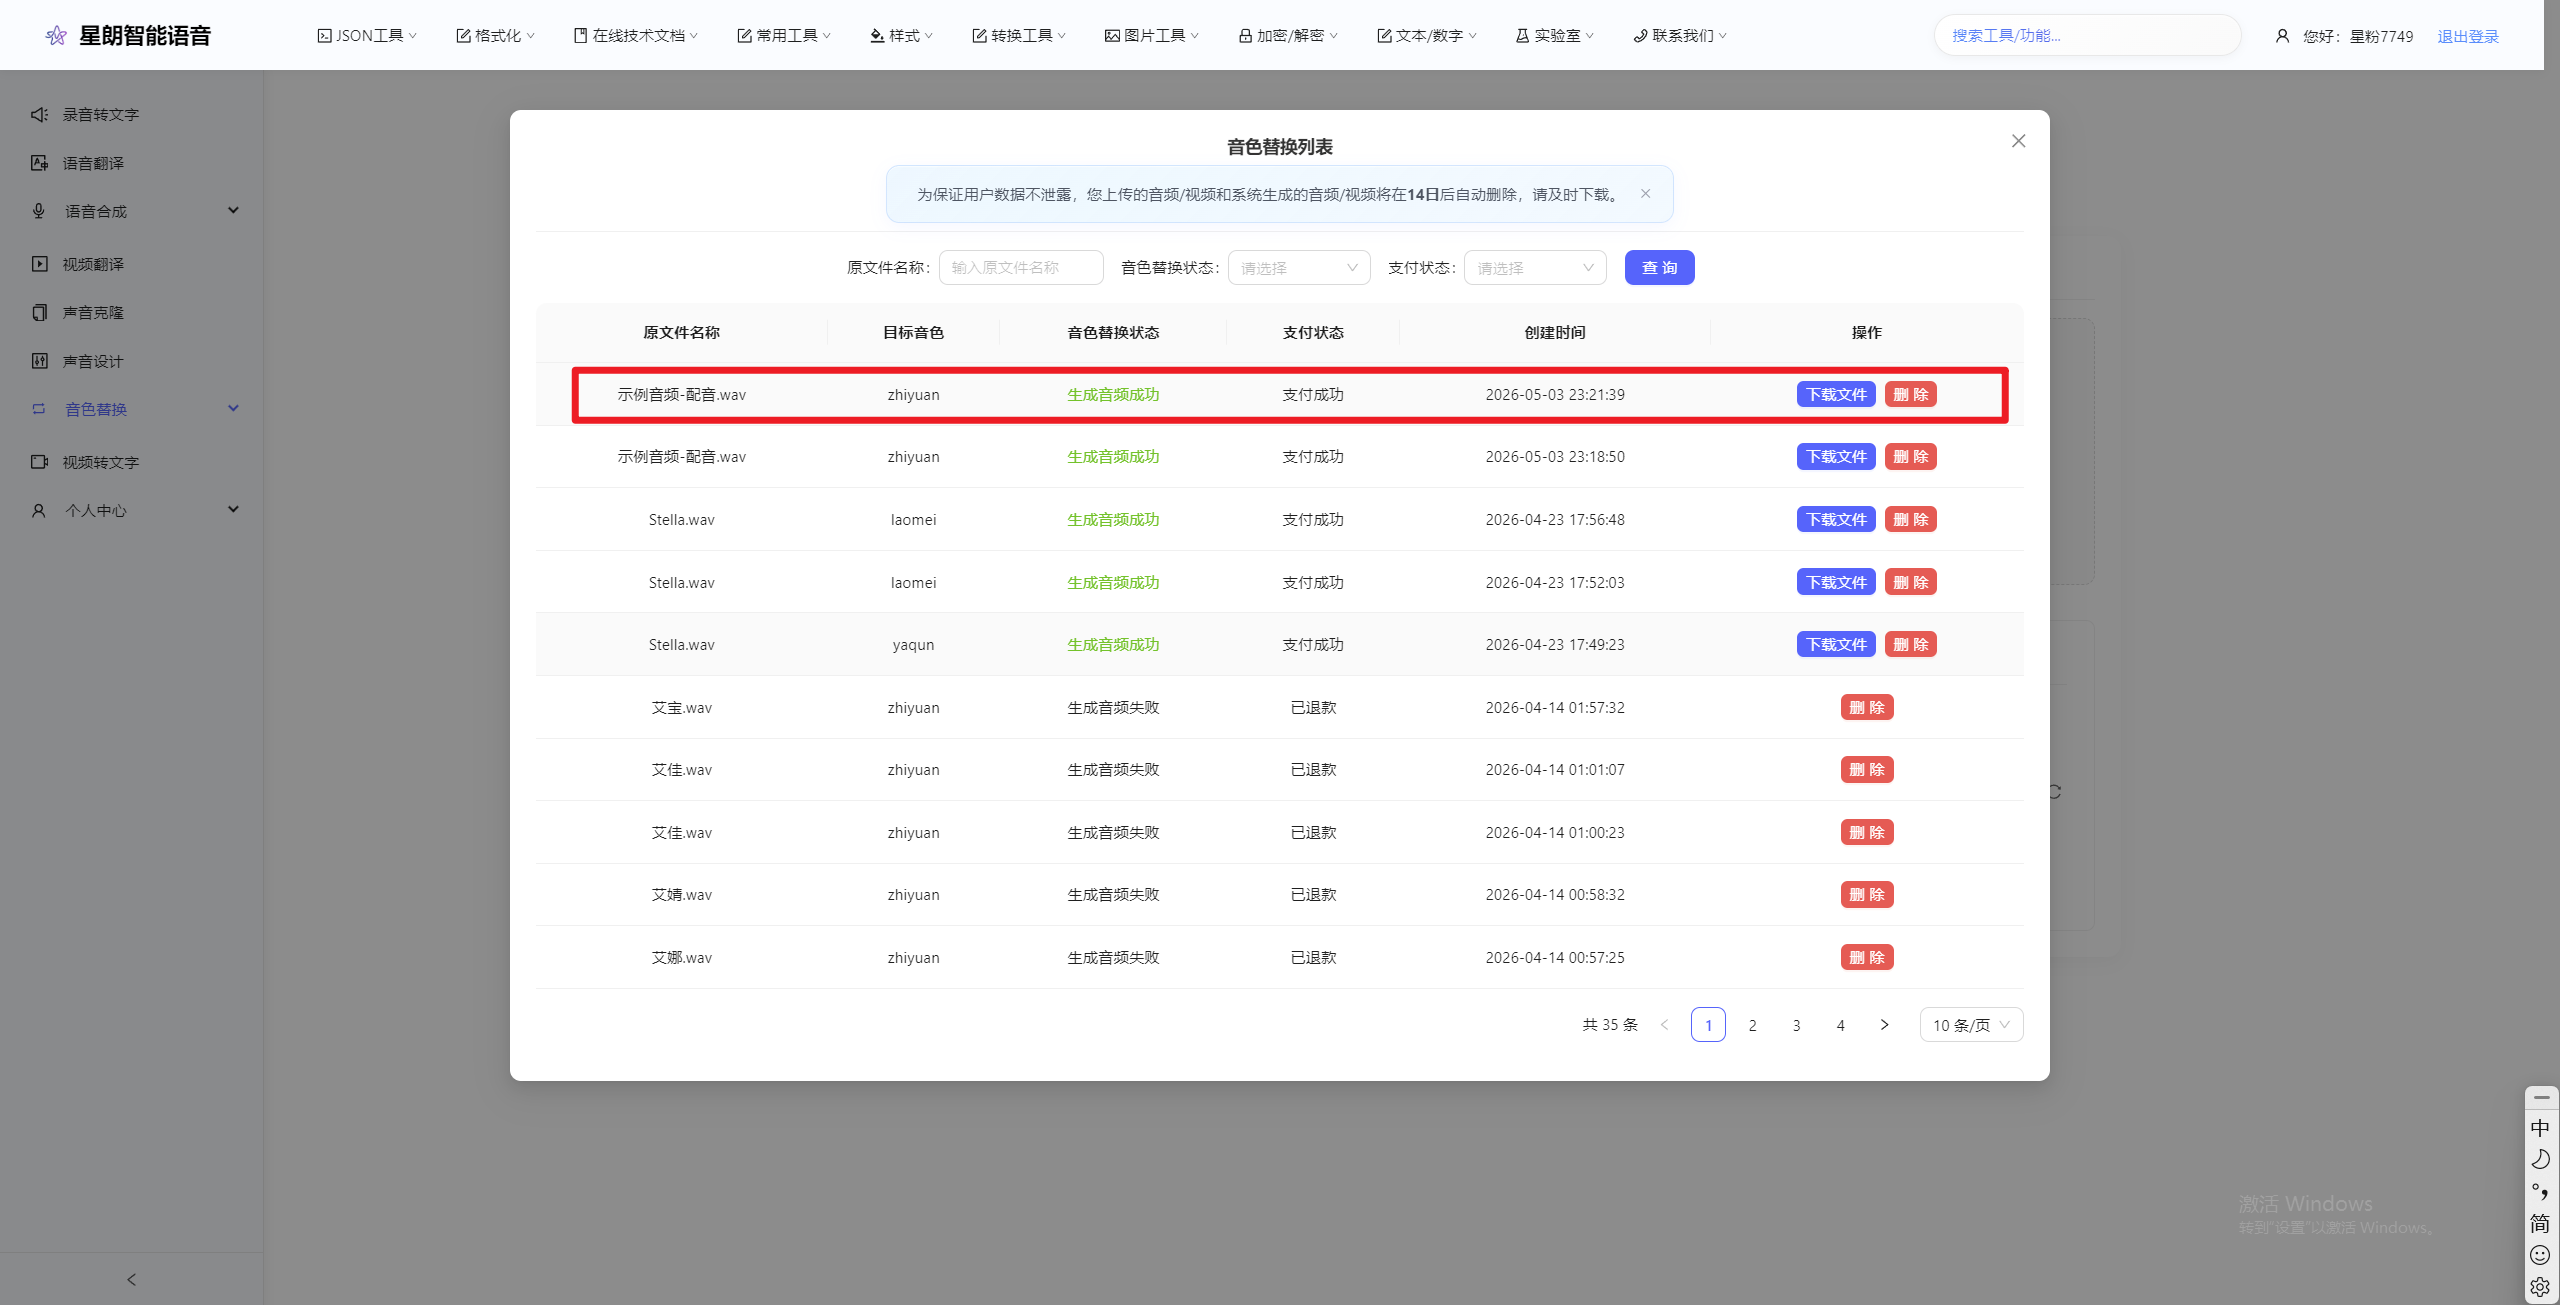Focus the 搜索工具/功能 search box
The image size is (2560, 1305).
(x=2087, y=36)
